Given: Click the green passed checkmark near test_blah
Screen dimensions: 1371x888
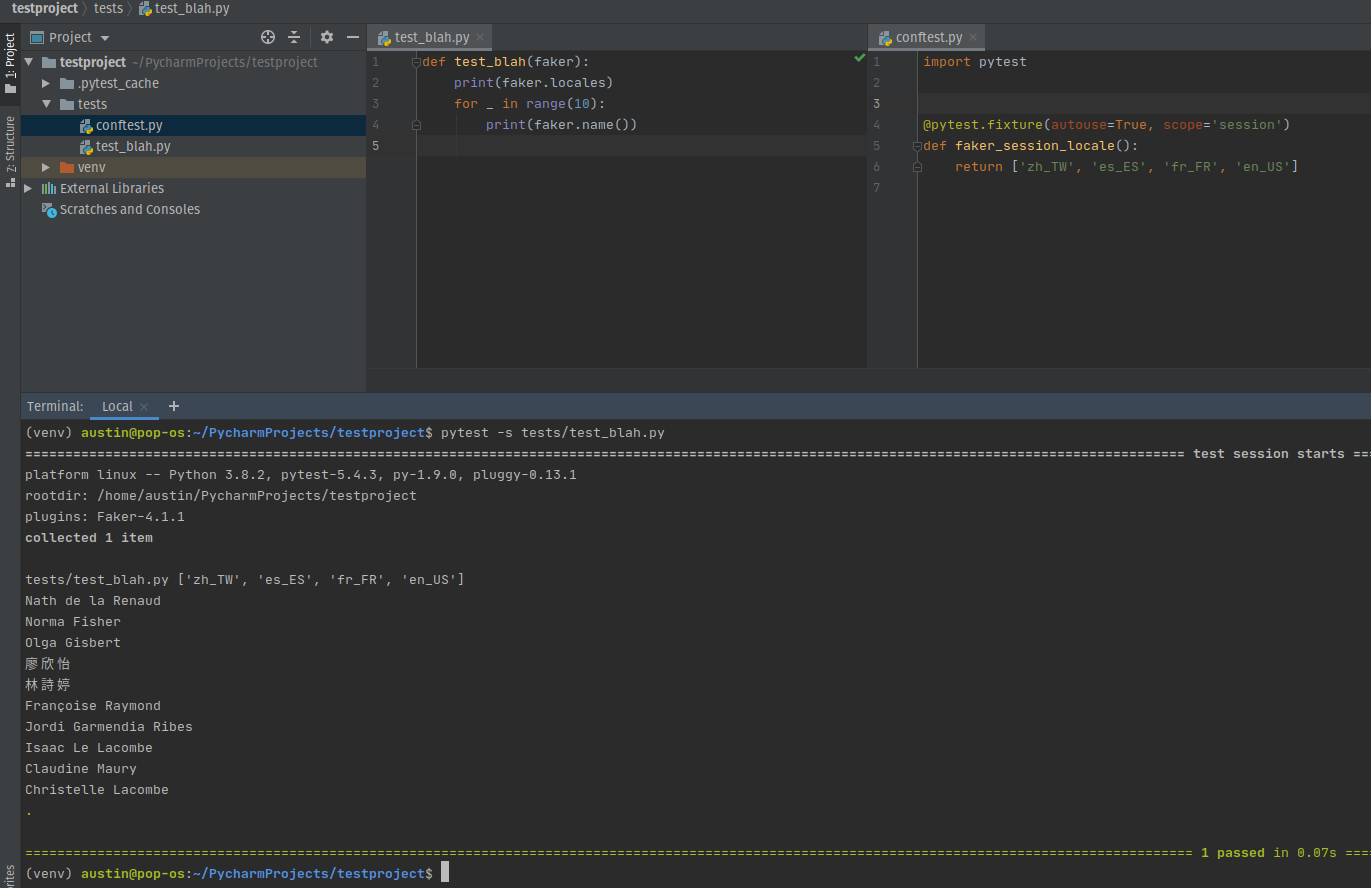Looking at the screenshot, I should click(x=859, y=58).
